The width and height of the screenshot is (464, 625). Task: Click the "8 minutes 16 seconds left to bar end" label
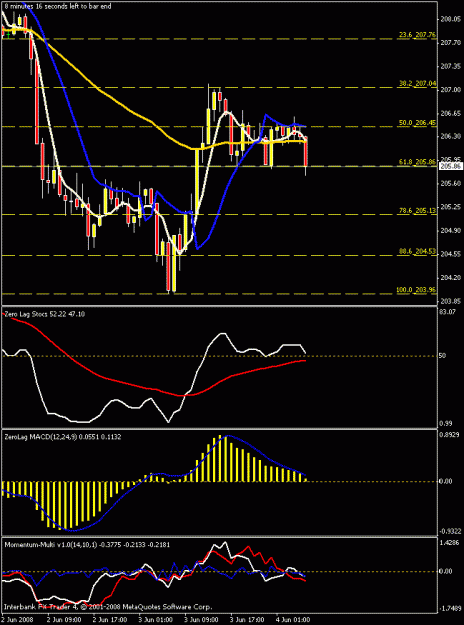coord(58,6)
